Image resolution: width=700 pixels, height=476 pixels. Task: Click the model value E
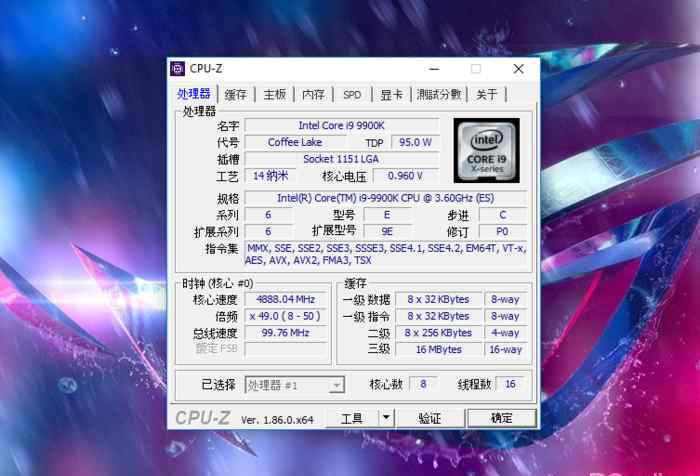pyautogui.click(x=387, y=215)
